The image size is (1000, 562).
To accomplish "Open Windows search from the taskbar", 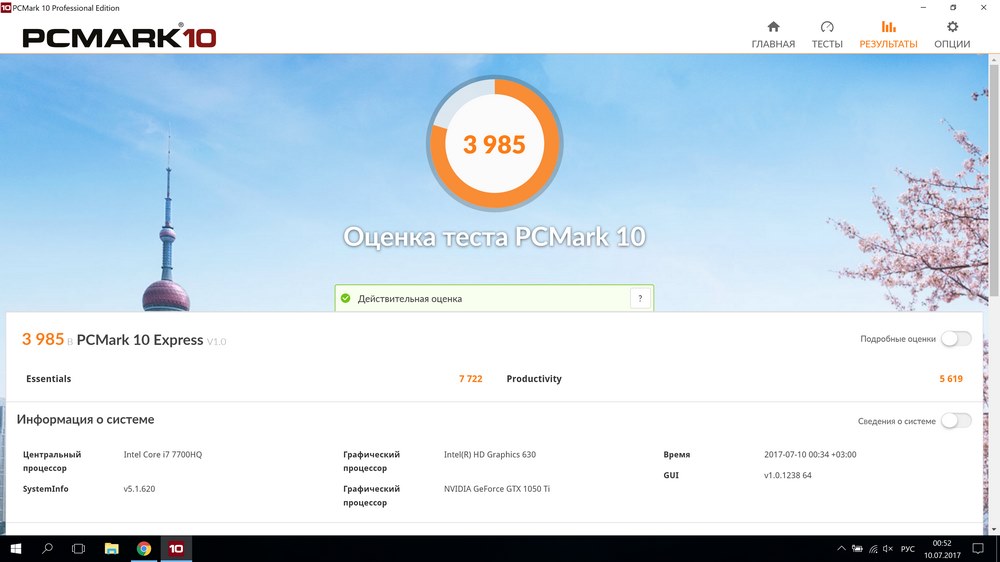I will coord(47,549).
